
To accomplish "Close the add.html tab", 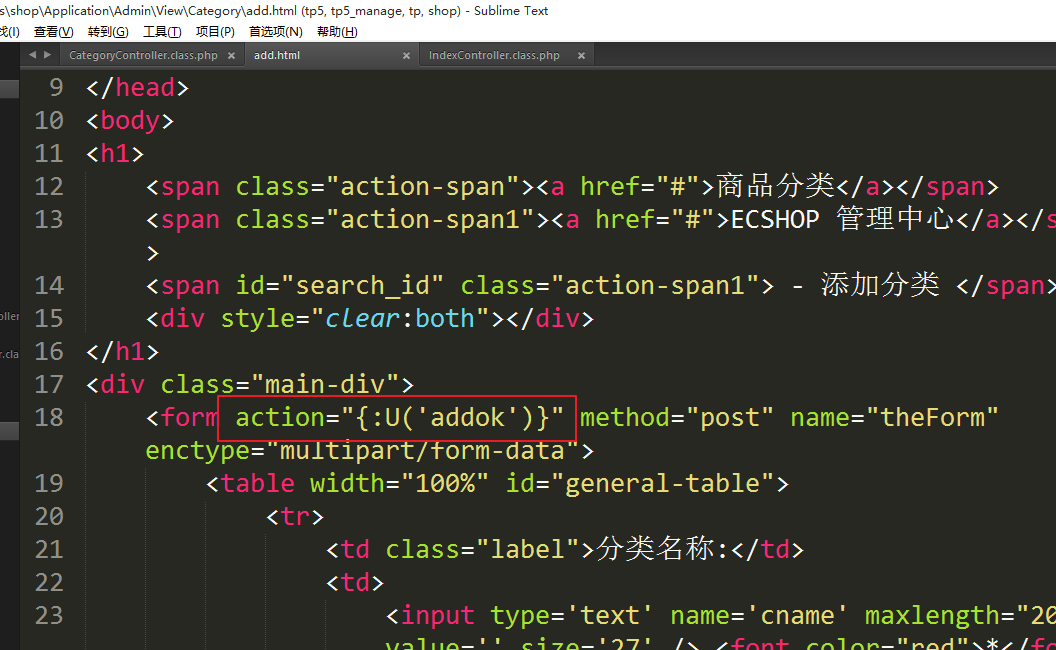I will pyautogui.click(x=406, y=56).
